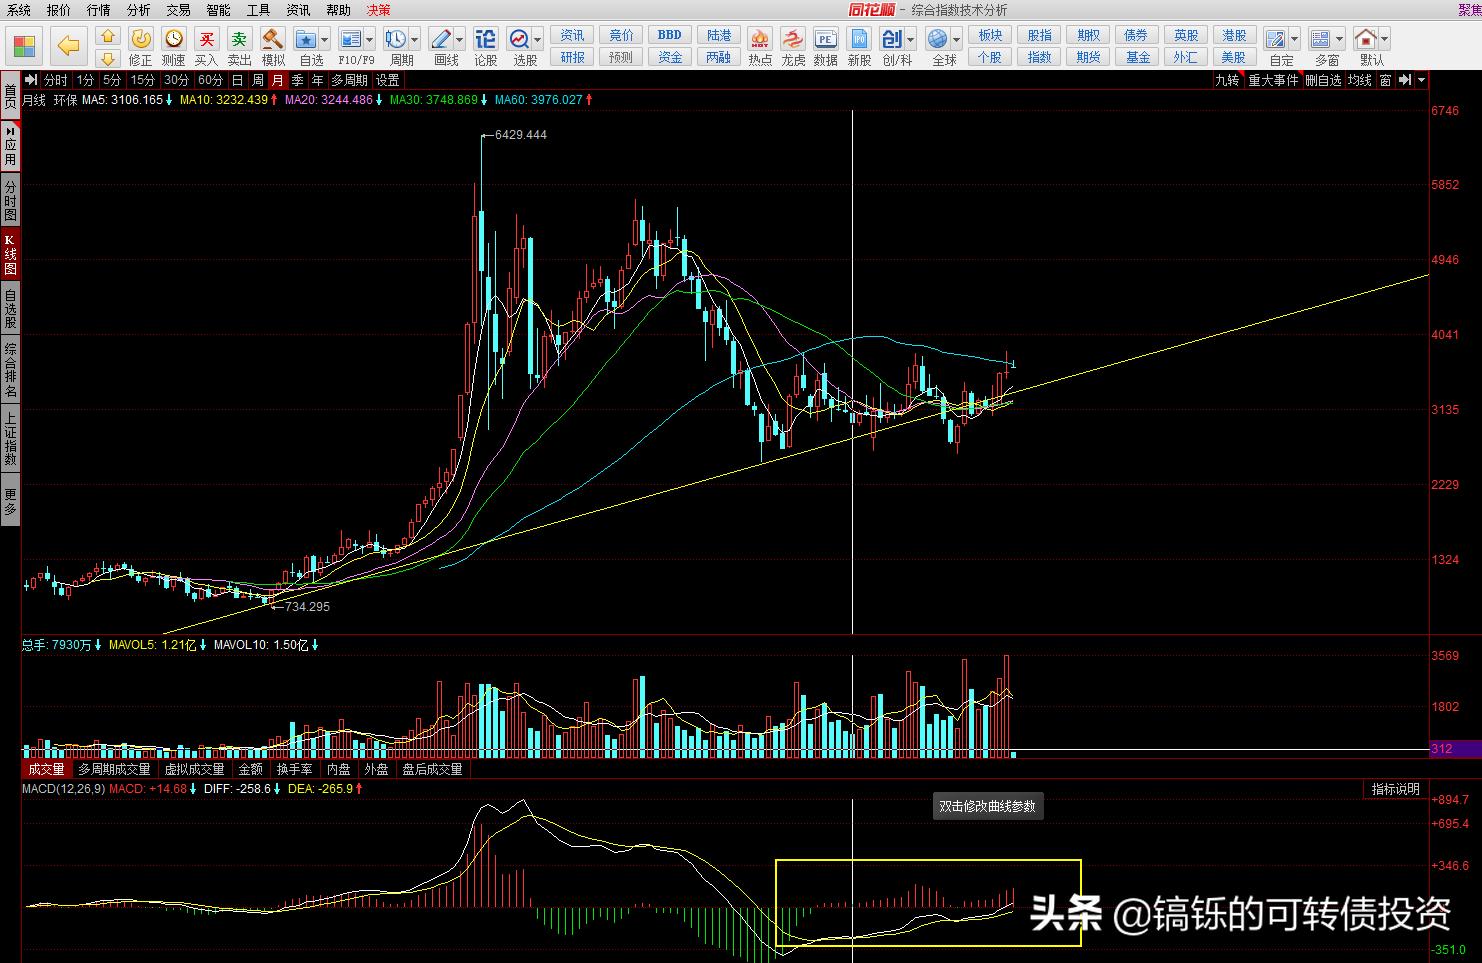The image size is (1482, 963).
Task: Switch chart period to 60分
Action: 211,80
